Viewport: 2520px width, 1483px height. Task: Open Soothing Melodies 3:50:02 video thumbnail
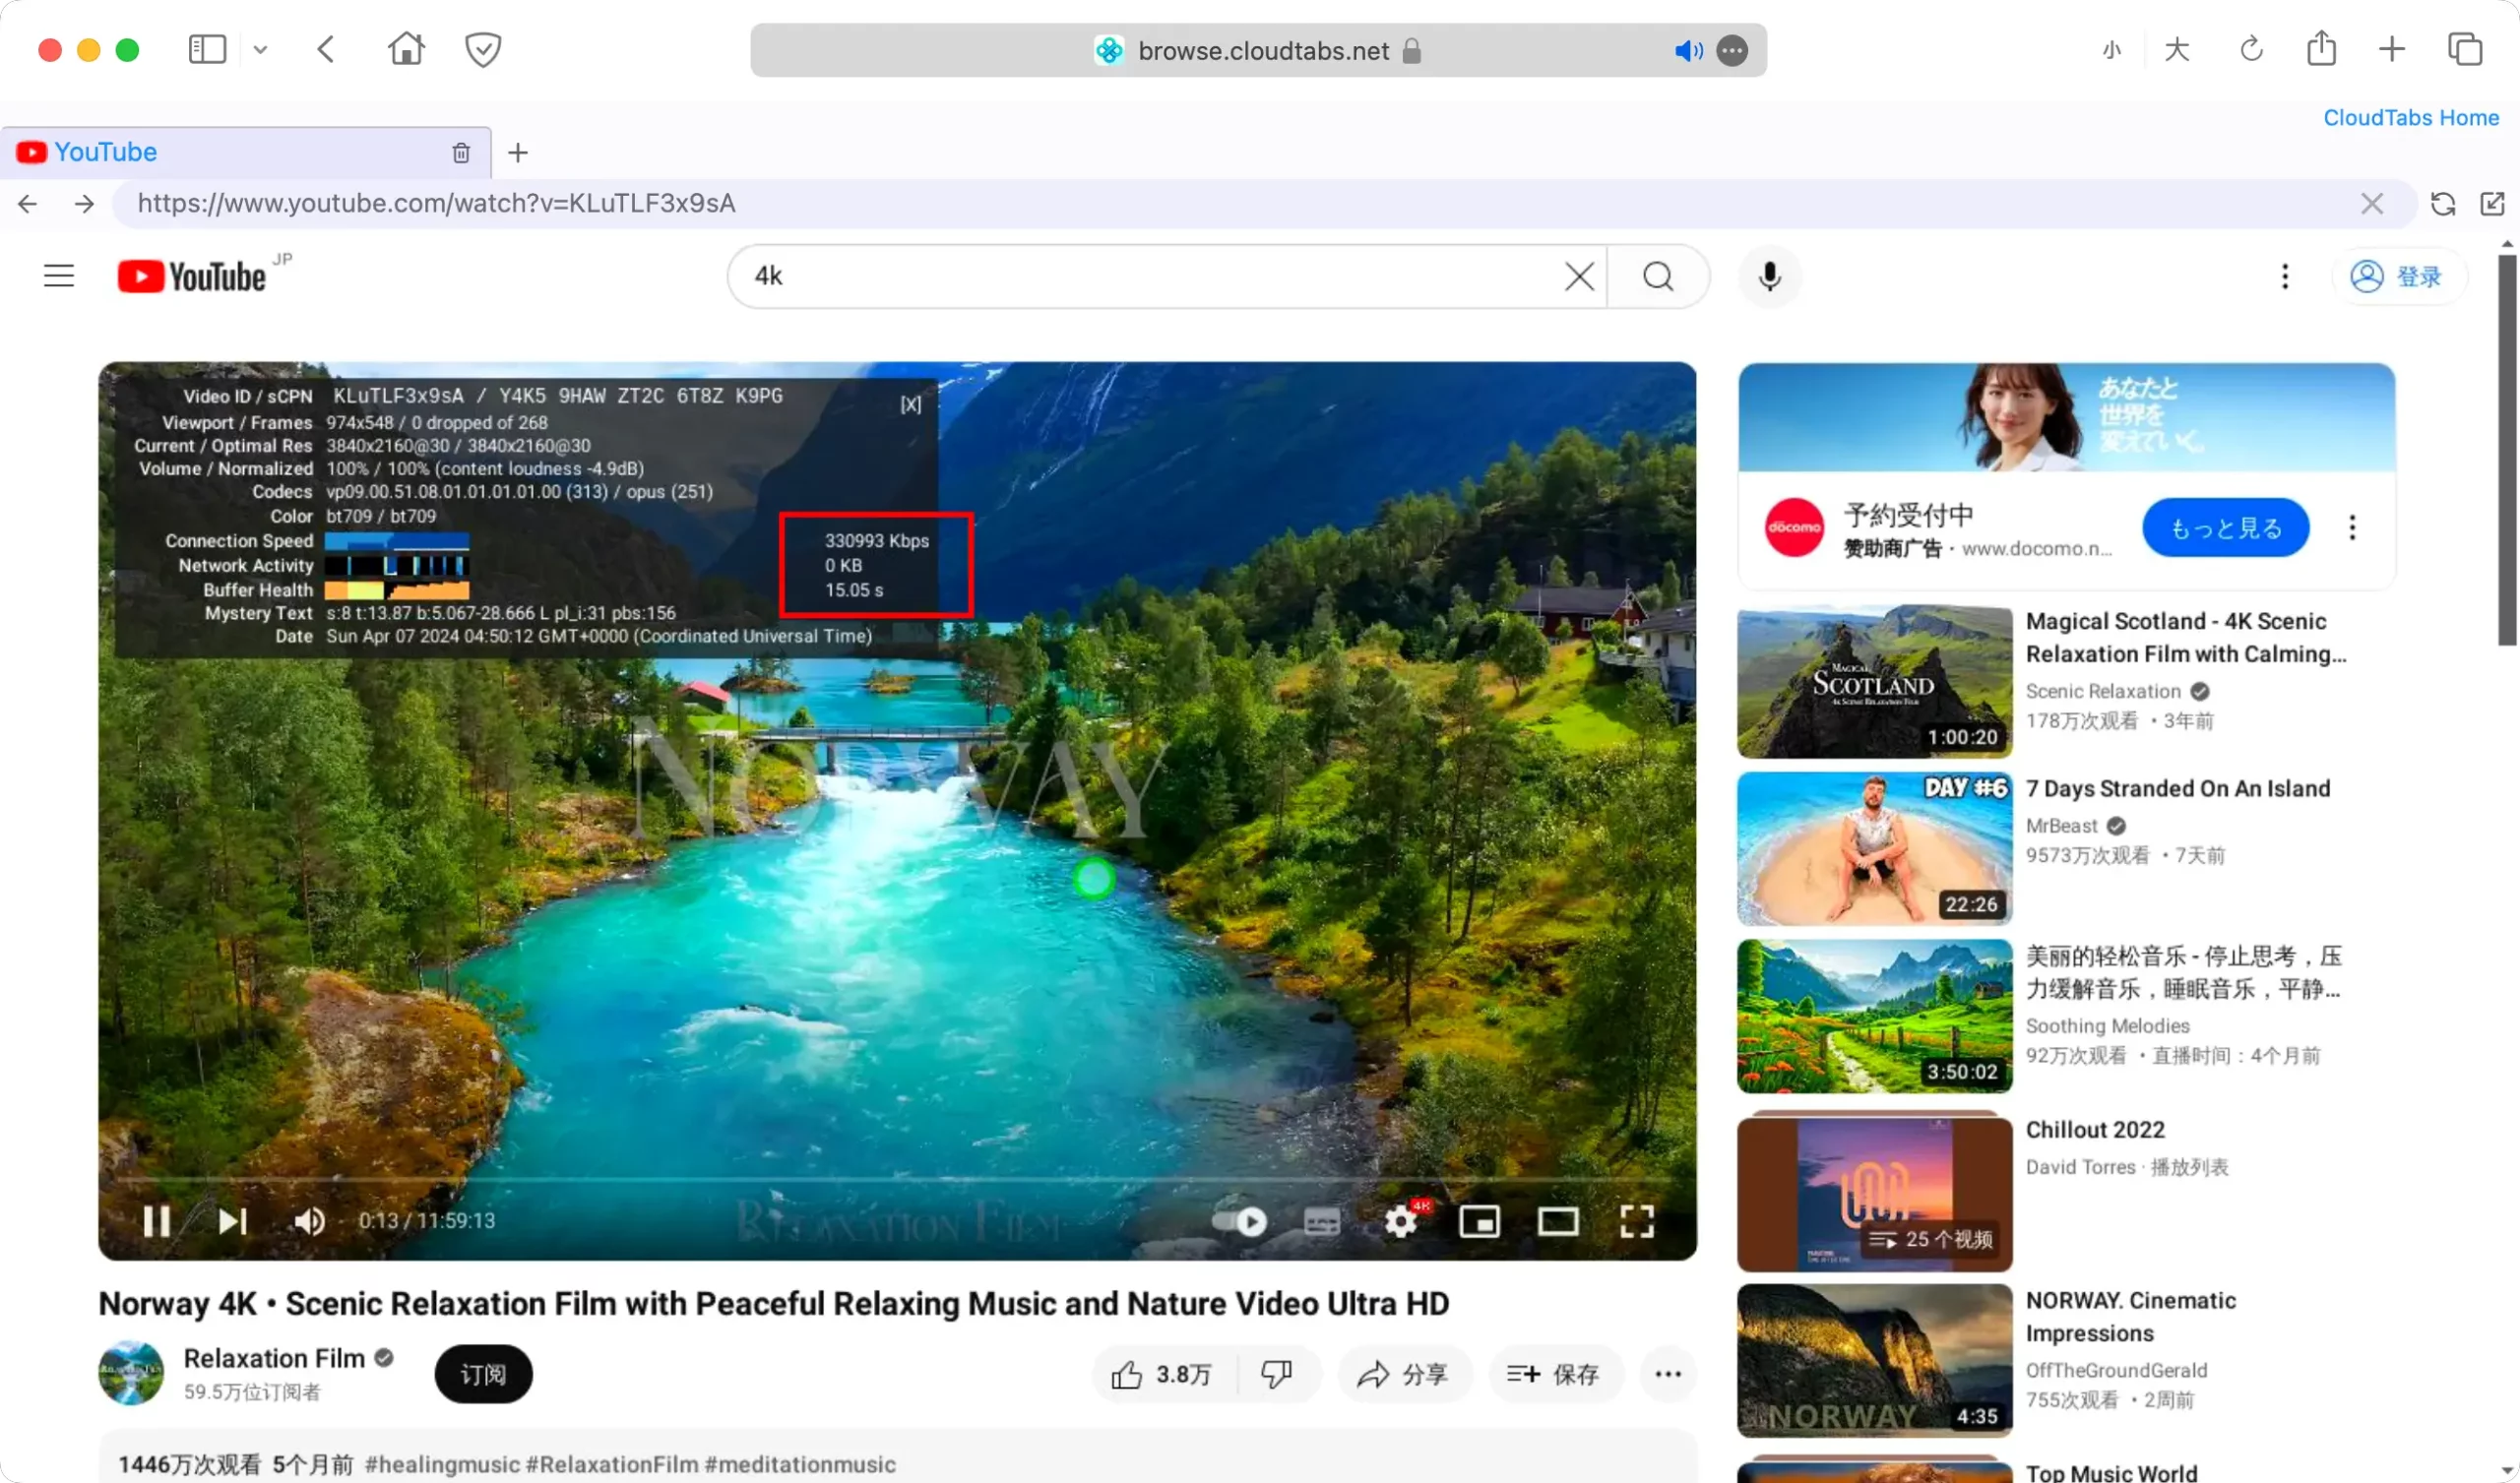1874,1016
